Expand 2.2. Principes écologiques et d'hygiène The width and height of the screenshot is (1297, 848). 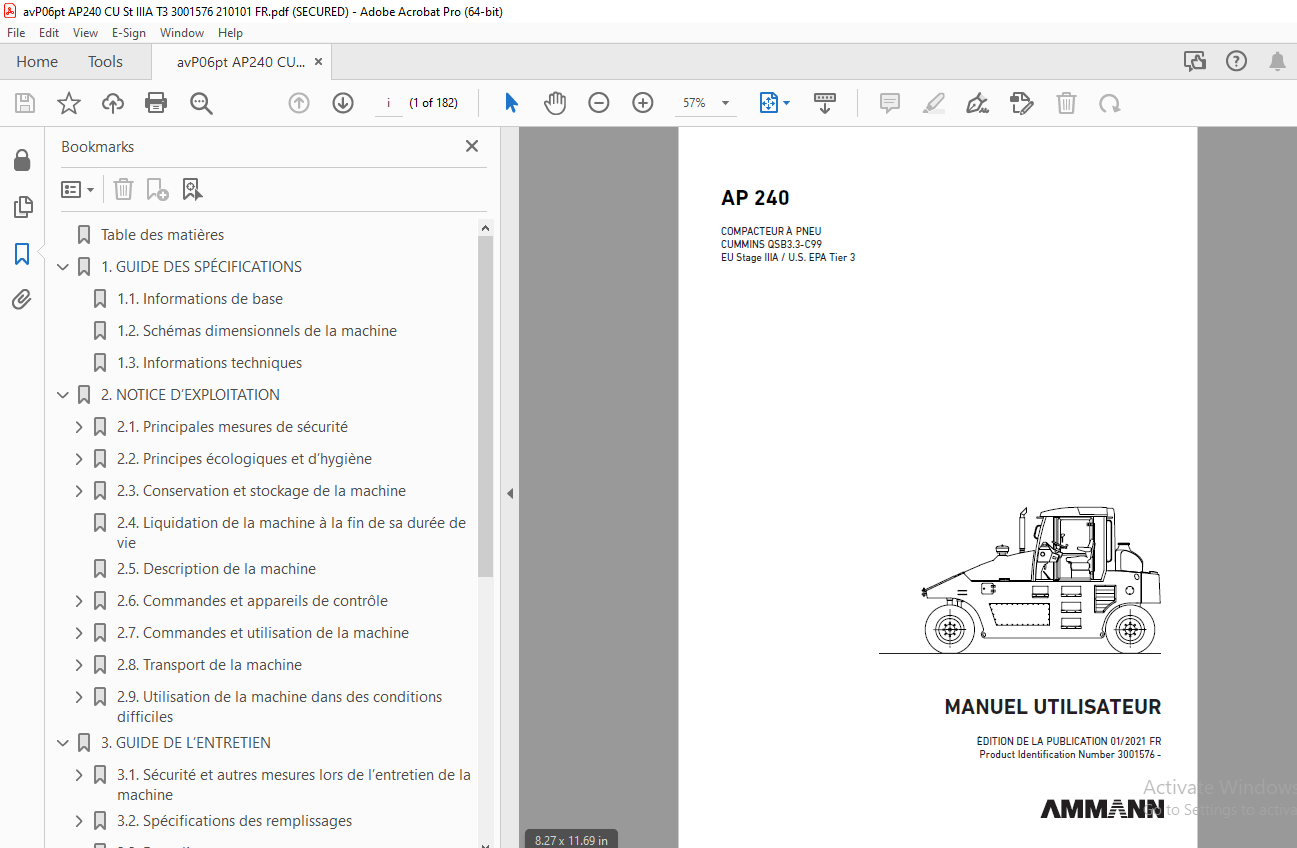79,459
